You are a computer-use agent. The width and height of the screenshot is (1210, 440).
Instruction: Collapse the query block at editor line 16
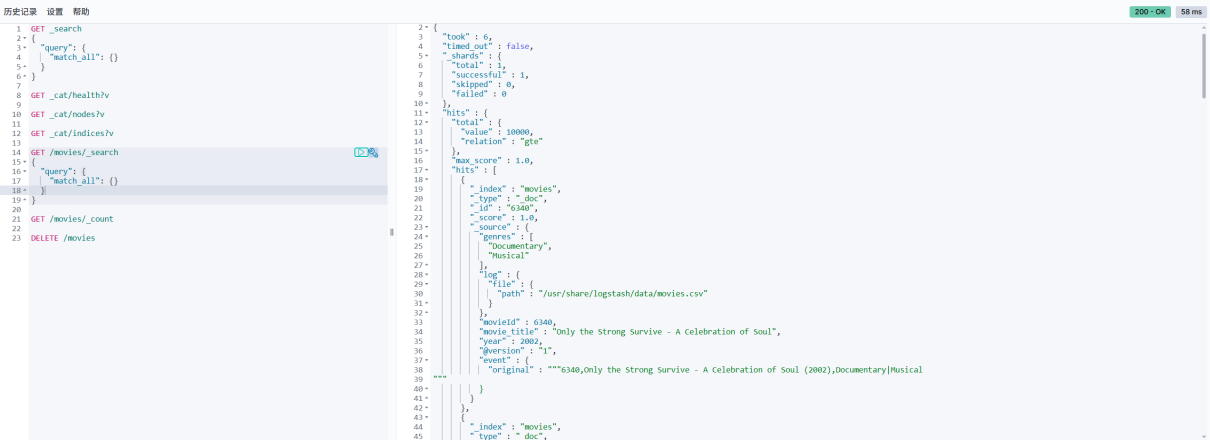24,172
